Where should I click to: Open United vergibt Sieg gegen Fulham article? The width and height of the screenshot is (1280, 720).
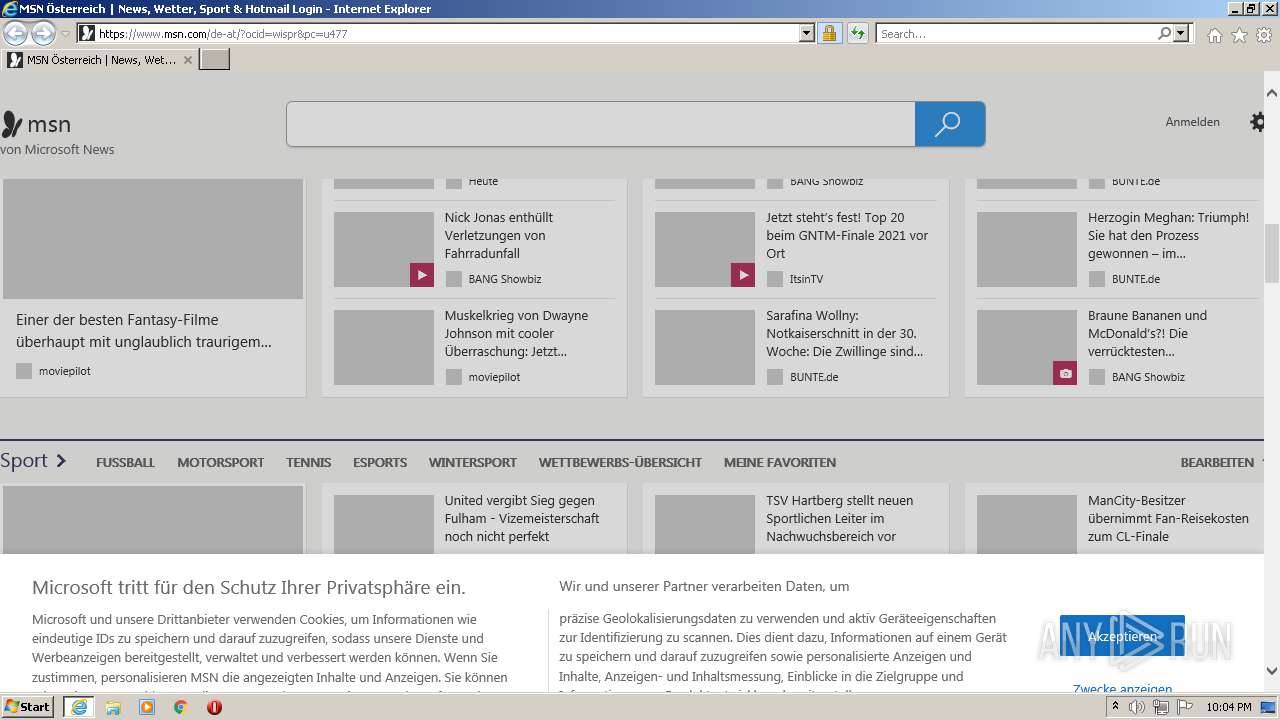tap(522, 518)
